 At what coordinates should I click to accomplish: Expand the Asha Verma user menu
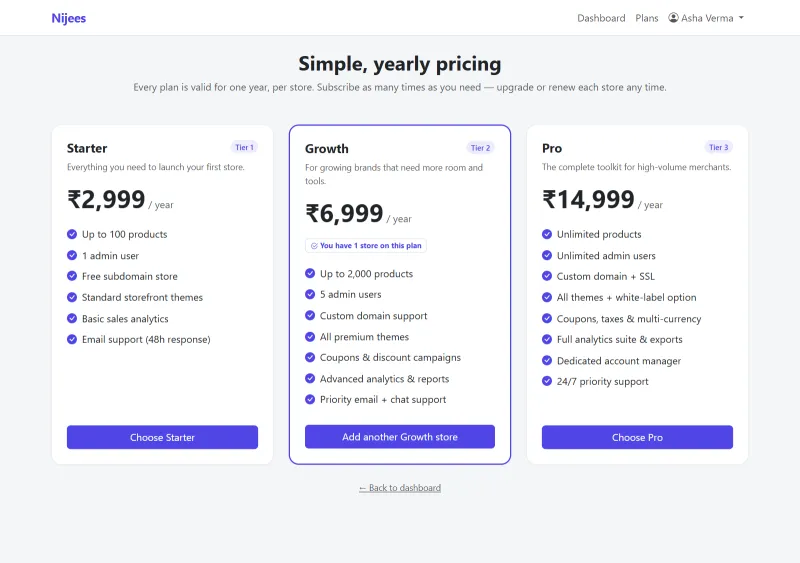coord(706,18)
